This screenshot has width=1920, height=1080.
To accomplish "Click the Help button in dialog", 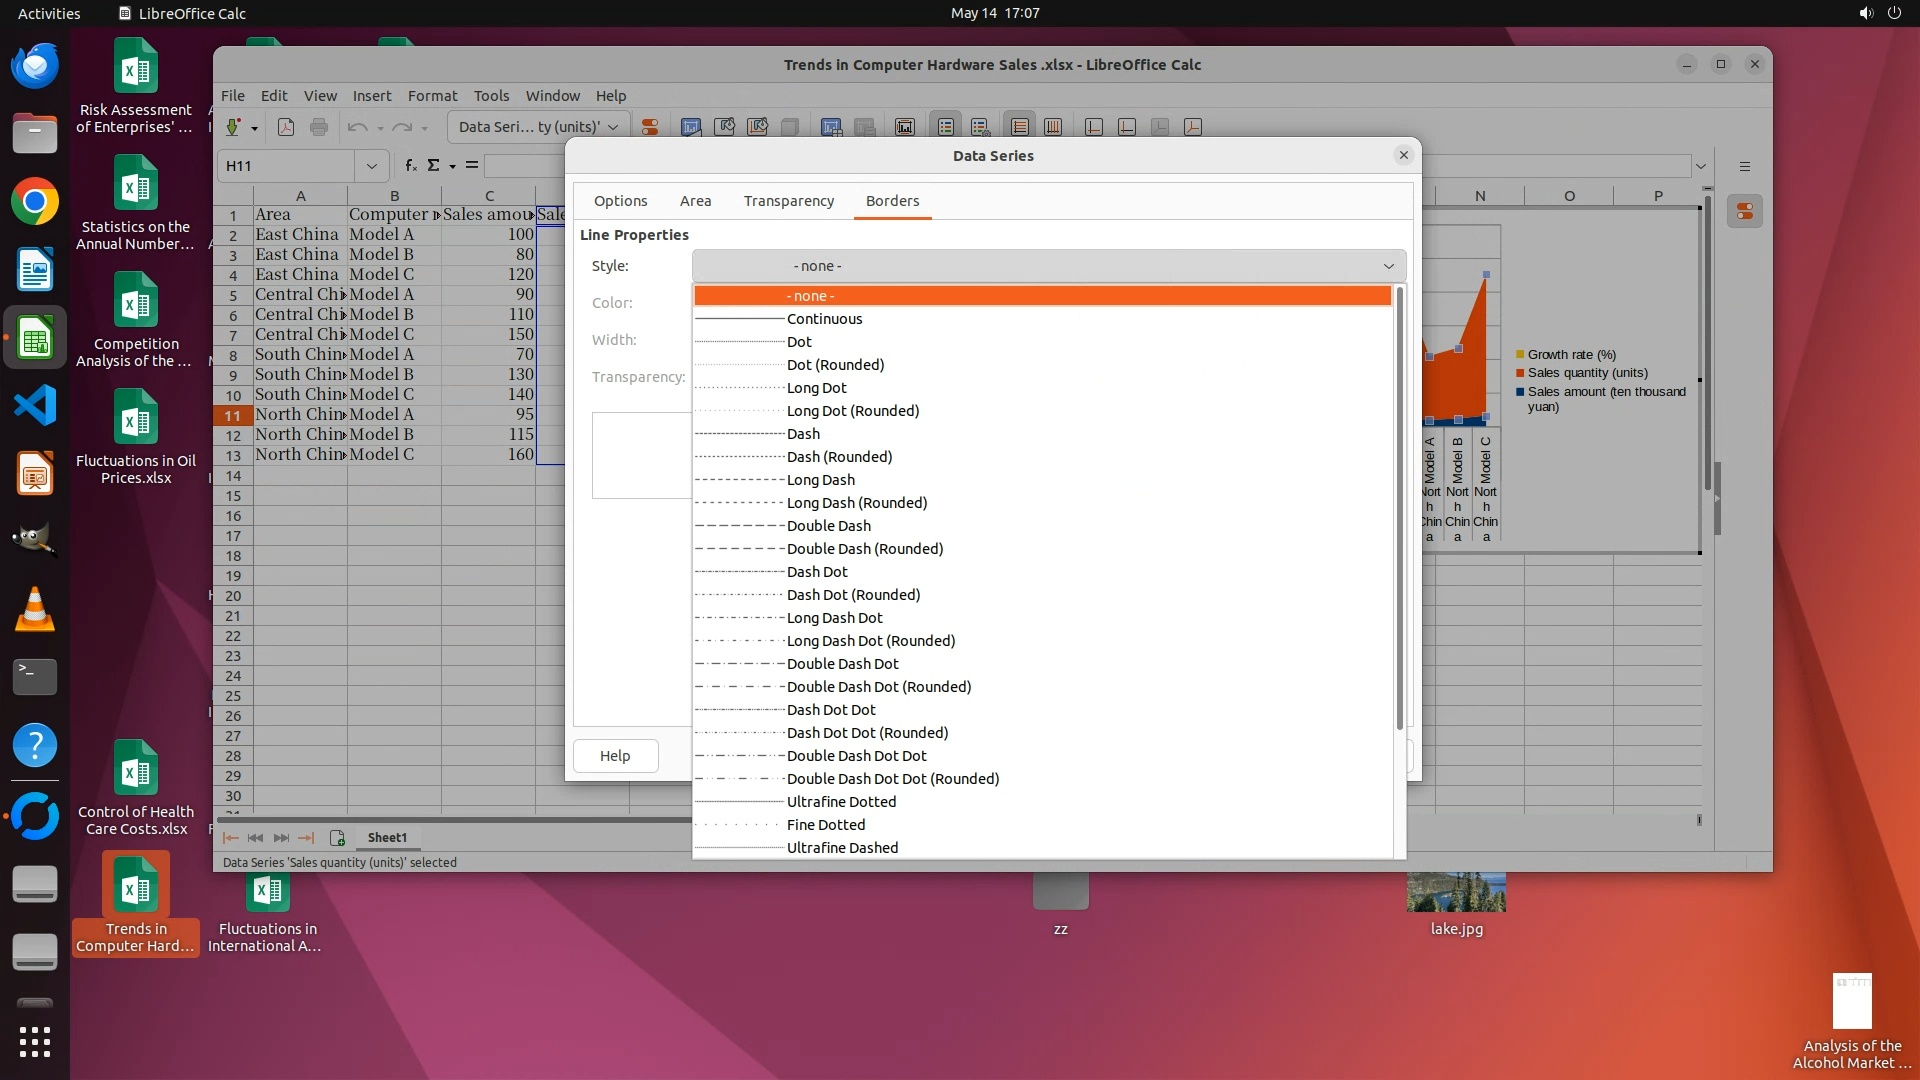I will click(615, 756).
